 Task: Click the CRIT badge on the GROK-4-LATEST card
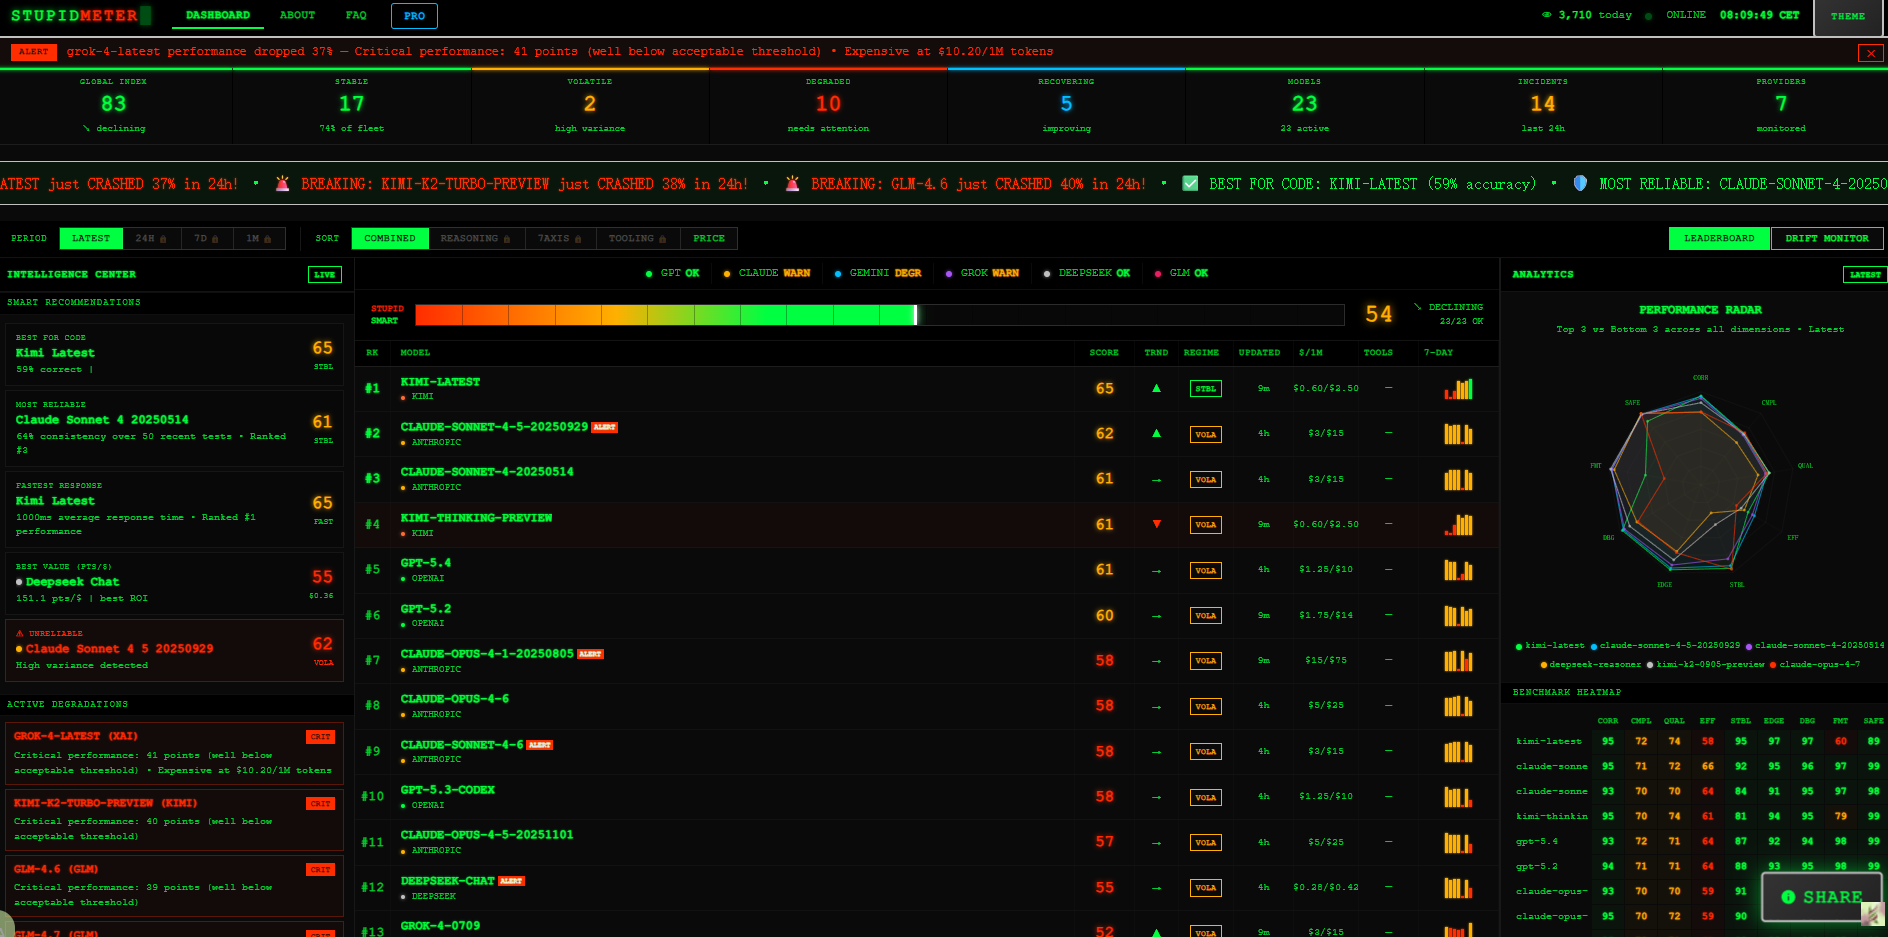tap(320, 737)
